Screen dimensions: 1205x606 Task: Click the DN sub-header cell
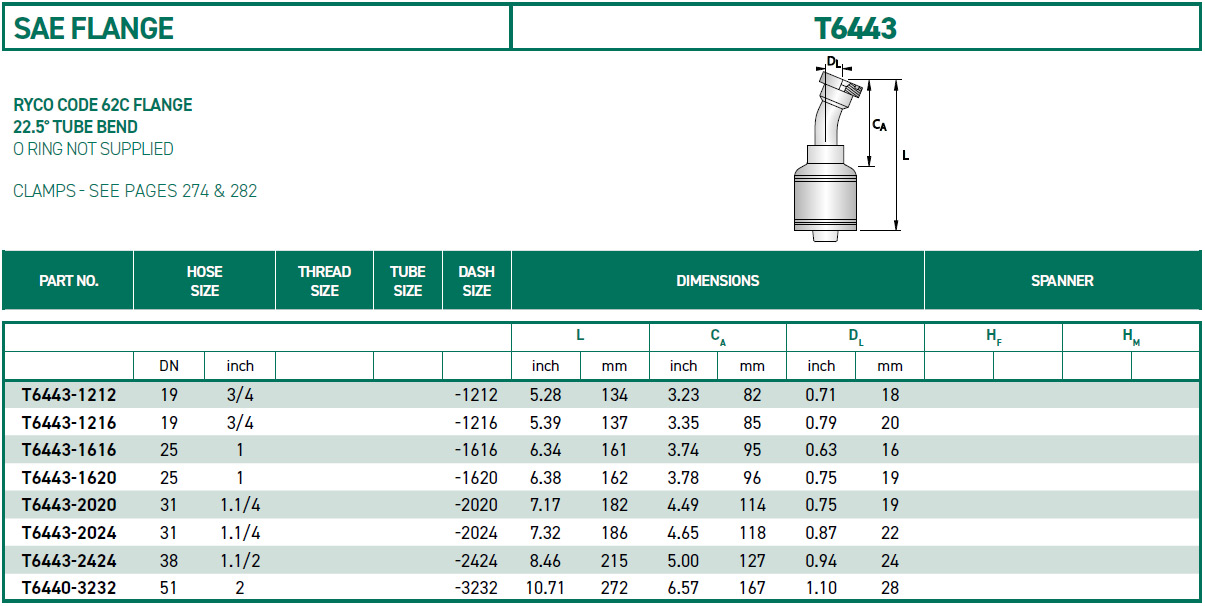click(x=169, y=366)
